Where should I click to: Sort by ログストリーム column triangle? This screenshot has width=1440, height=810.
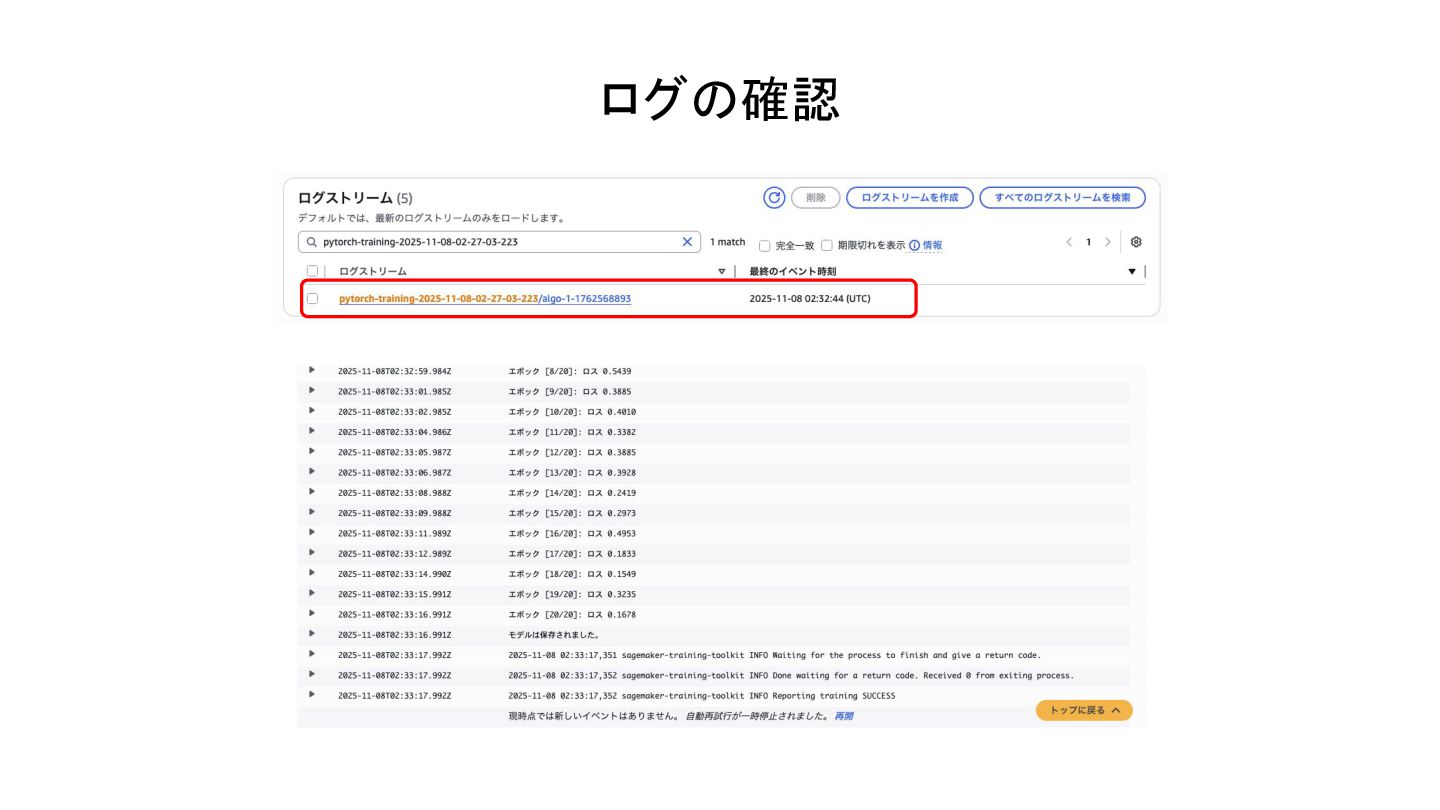[x=722, y=272]
